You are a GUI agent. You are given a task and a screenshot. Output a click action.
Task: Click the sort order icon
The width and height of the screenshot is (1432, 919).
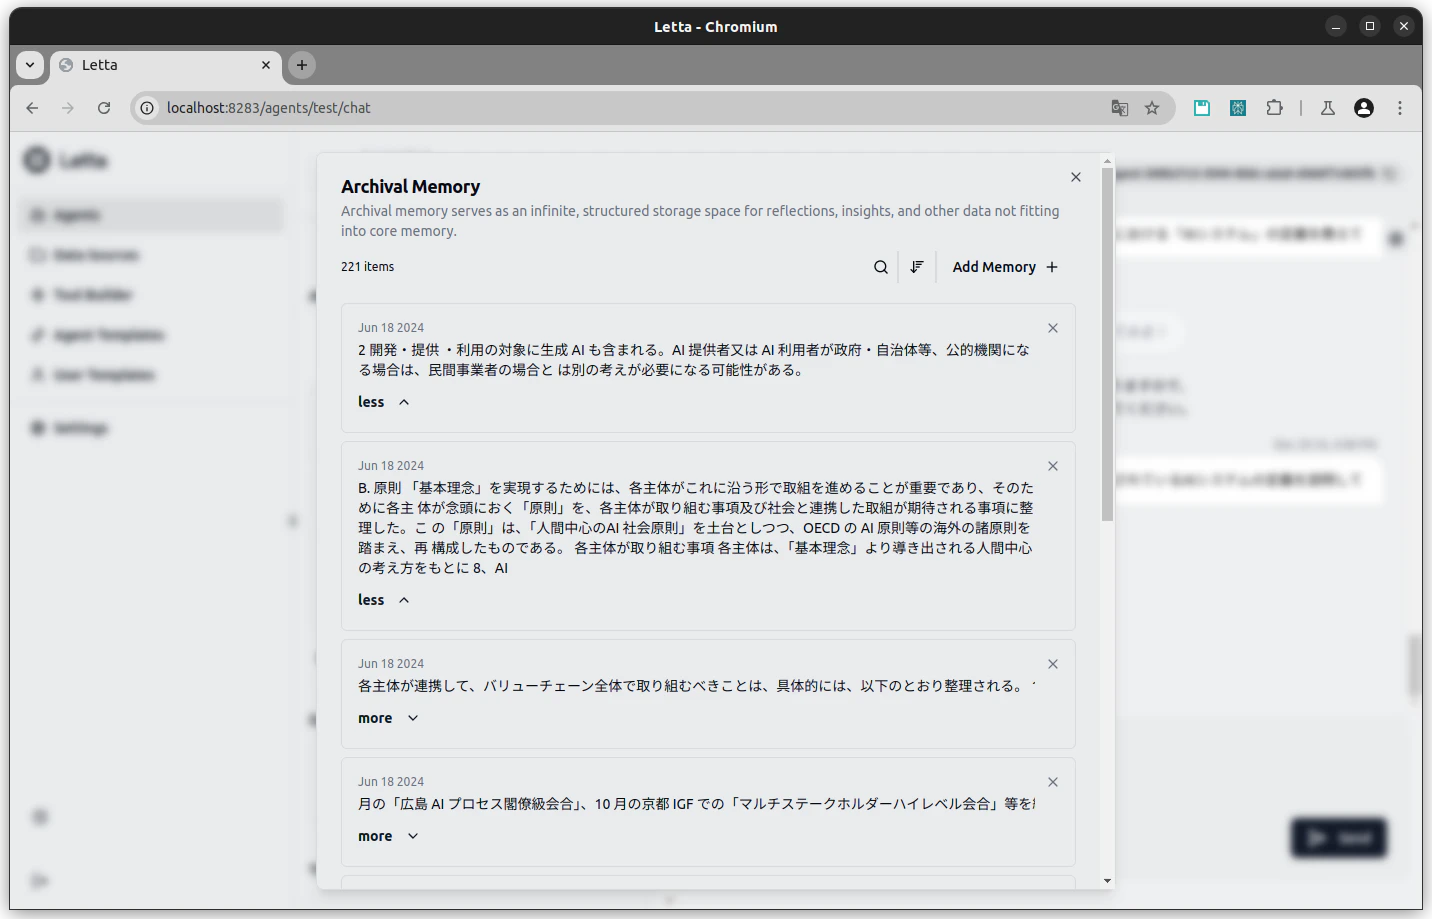pyautogui.click(x=917, y=267)
